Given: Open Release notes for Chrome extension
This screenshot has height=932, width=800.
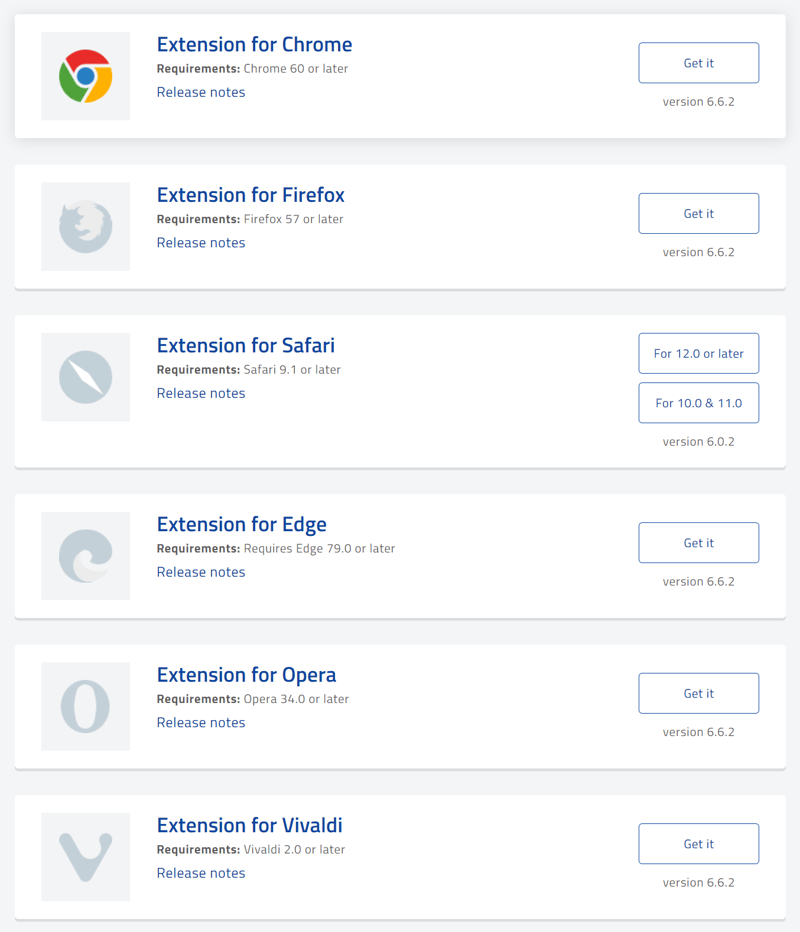Looking at the screenshot, I should [x=201, y=92].
